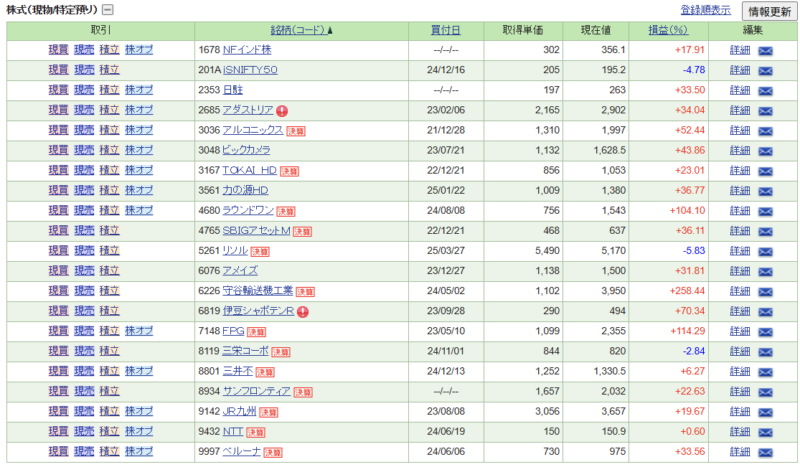The image size is (800, 467).
Task: Click 現売 for リソル row
Action: pos(84,250)
